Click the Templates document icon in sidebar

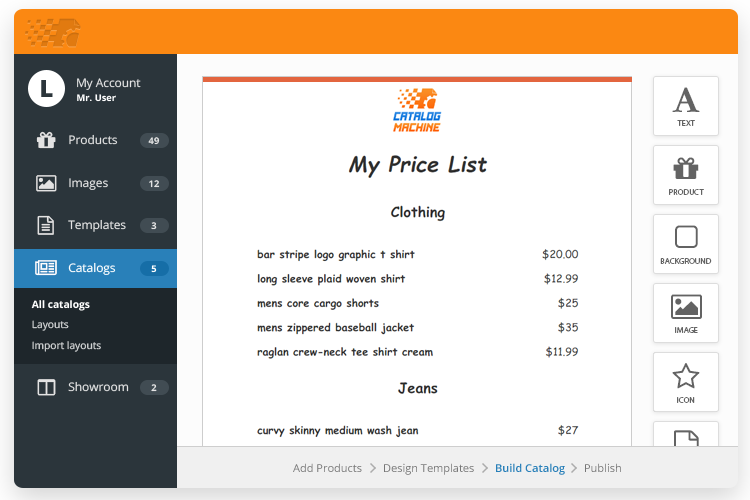pyautogui.click(x=46, y=225)
